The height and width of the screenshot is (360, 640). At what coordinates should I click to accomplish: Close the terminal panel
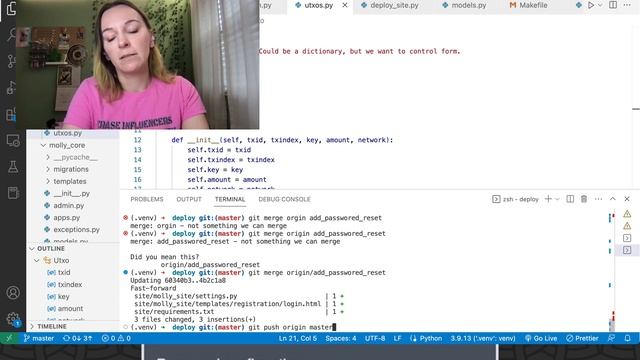[x=627, y=199]
